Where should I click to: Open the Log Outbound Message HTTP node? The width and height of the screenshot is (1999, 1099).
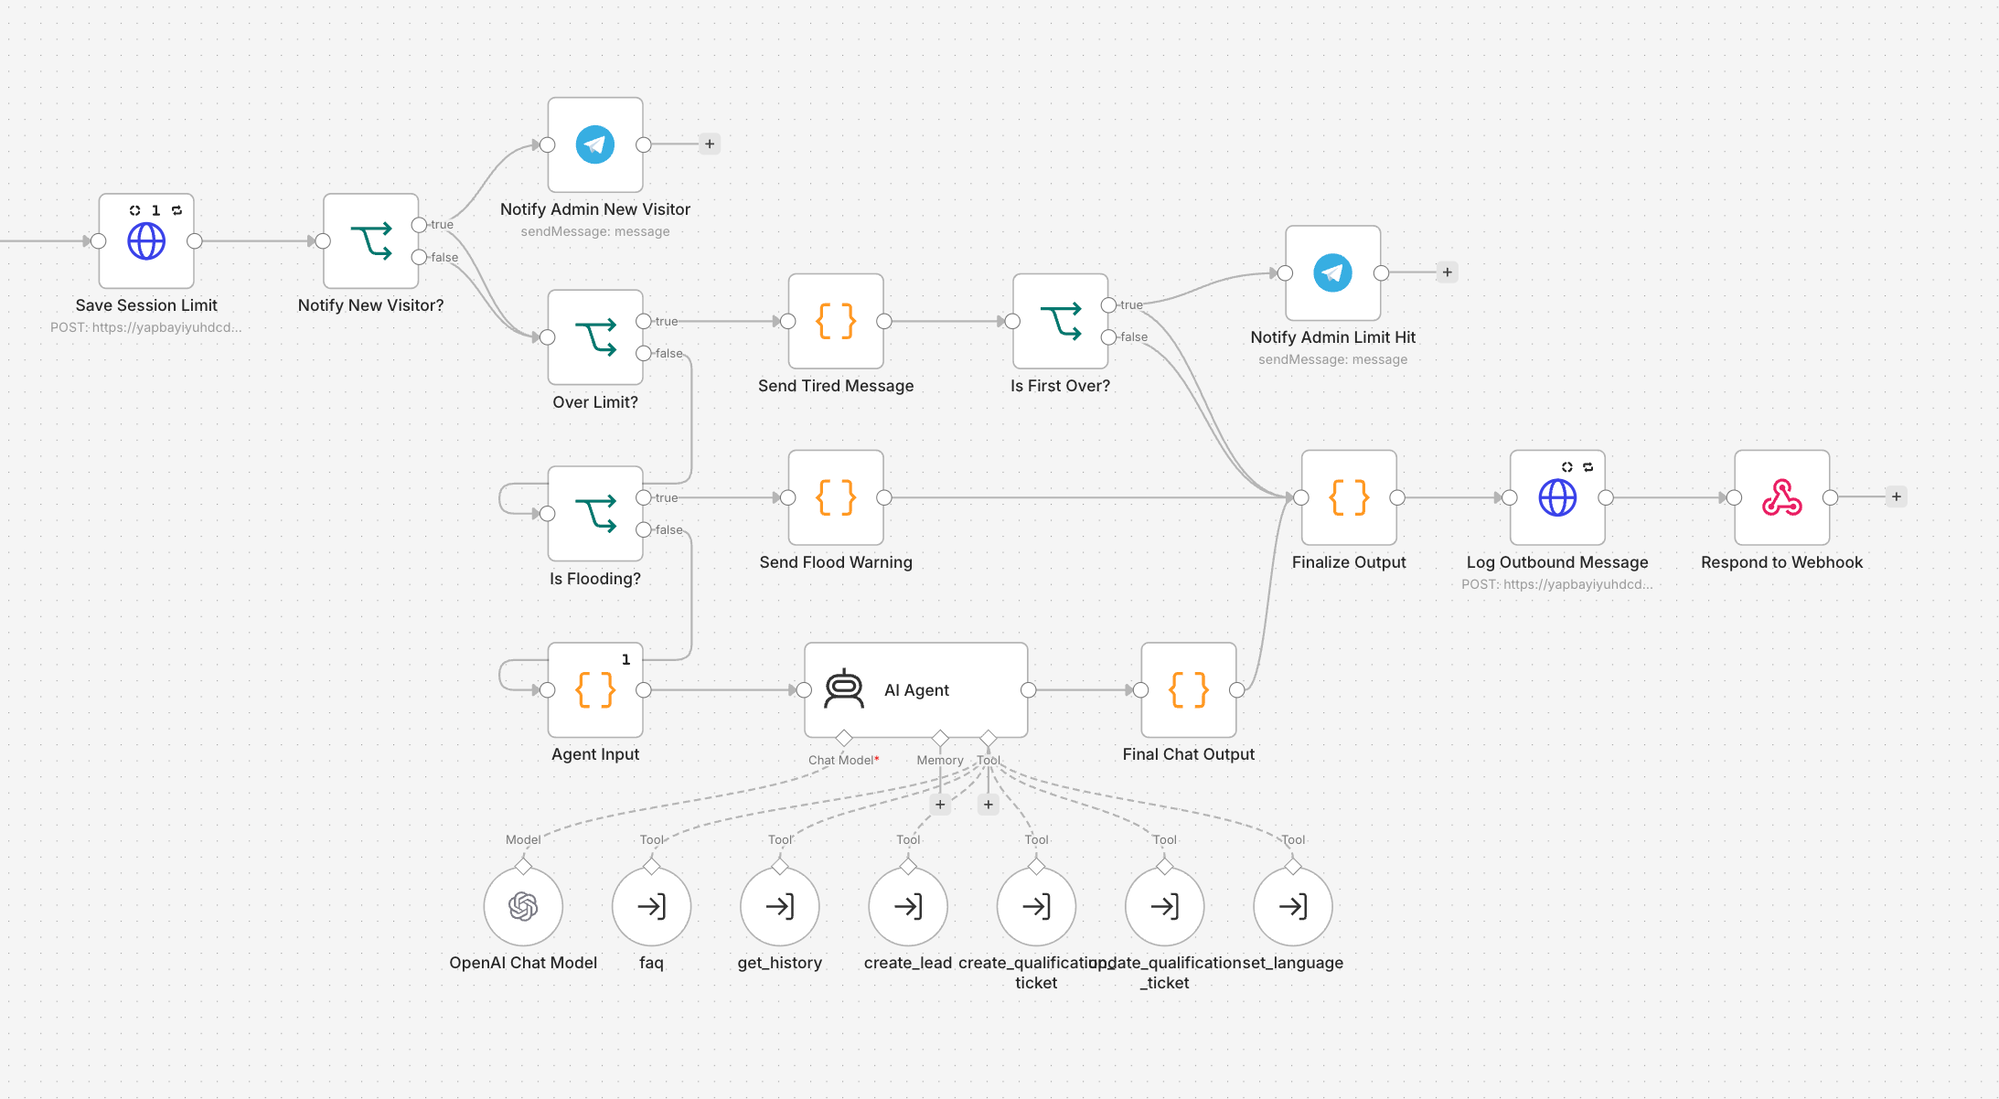pos(1557,497)
